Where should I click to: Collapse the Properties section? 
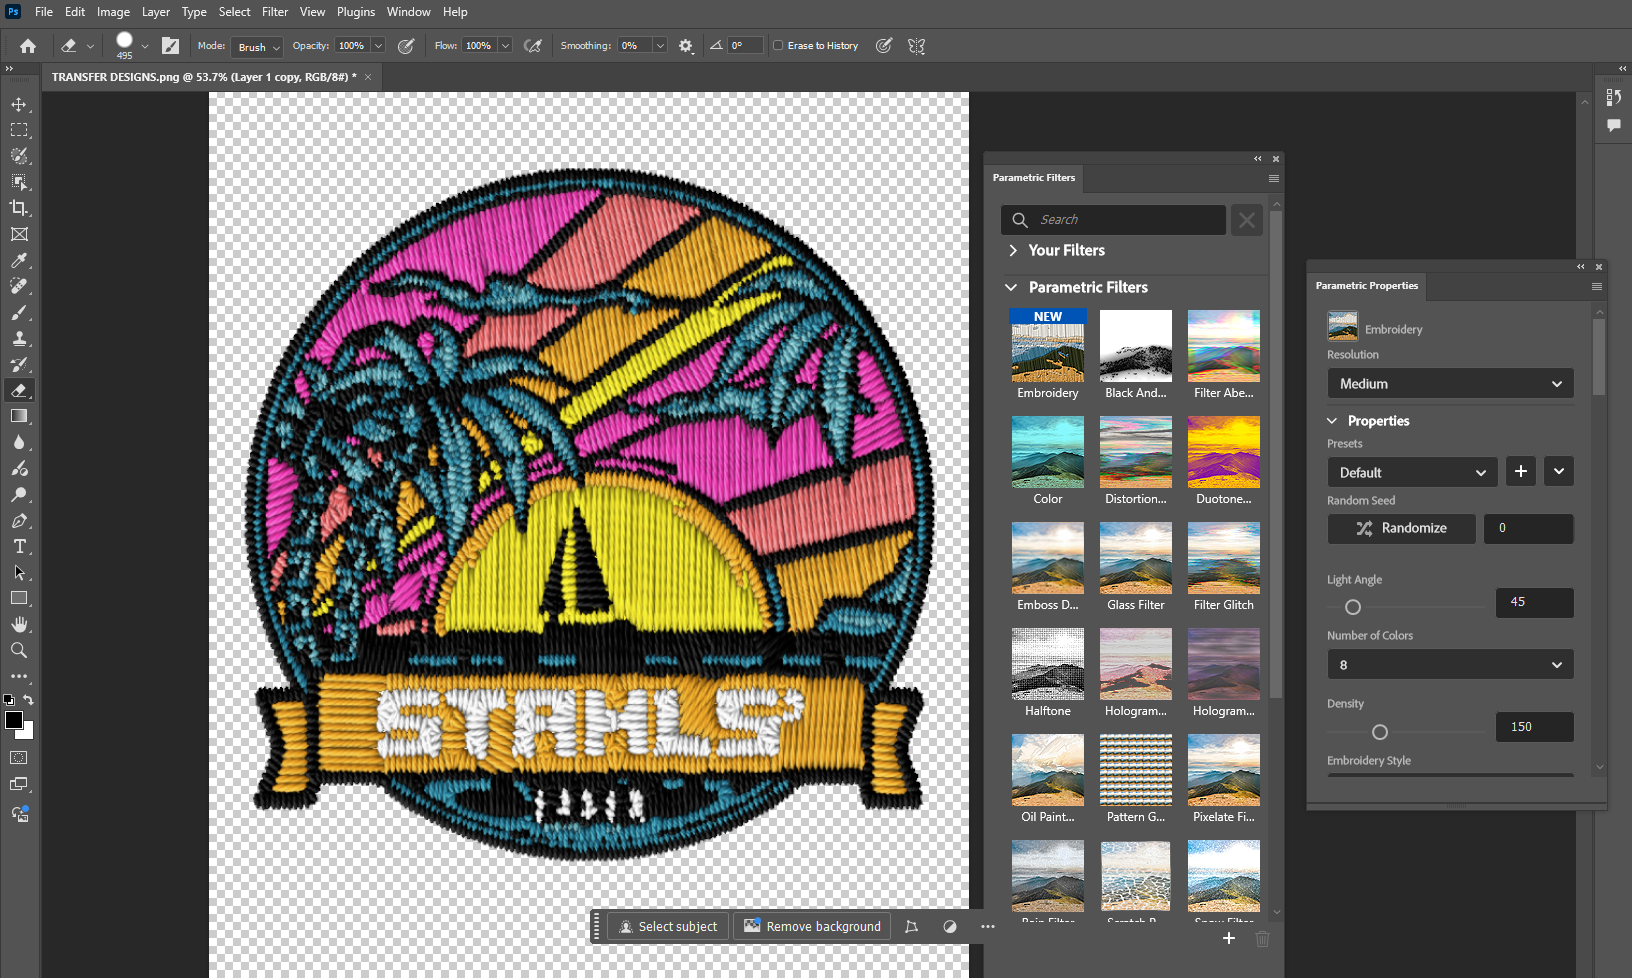click(x=1332, y=421)
